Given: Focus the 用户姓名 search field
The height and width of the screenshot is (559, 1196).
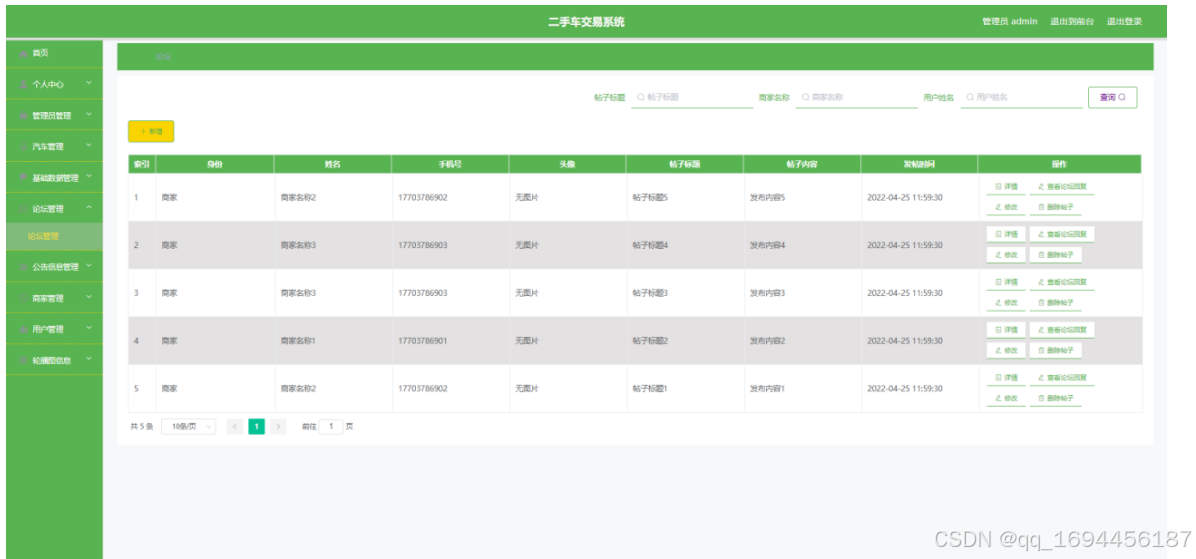Looking at the screenshot, I should coord(1021,98).
